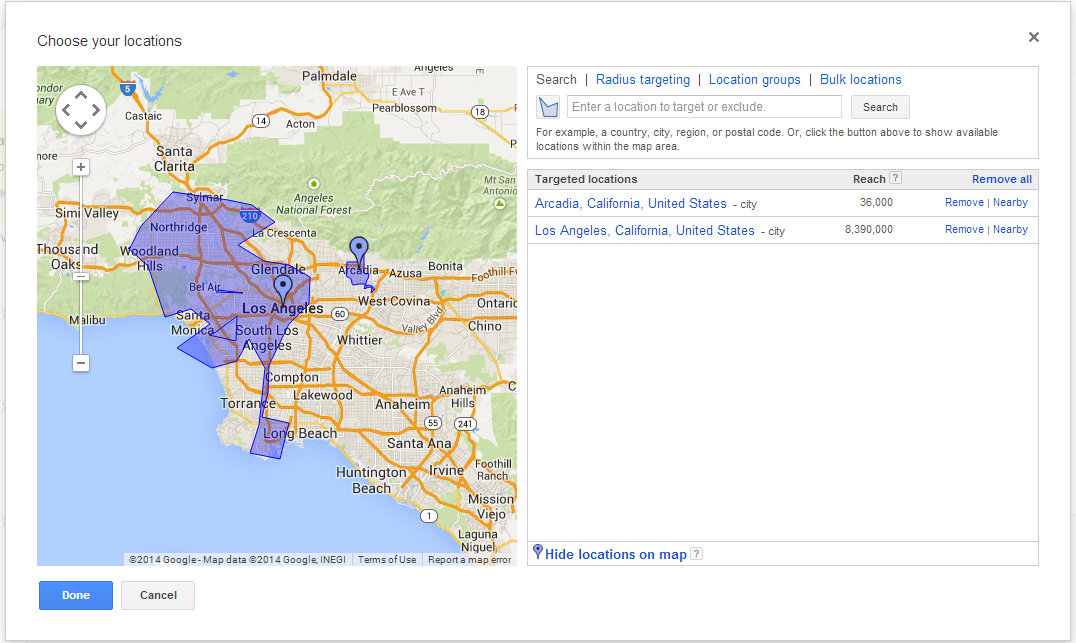This screenshot has width=1076, height=643.
Task: Click Remove all targeted locations link
Action: [1001, 179]
